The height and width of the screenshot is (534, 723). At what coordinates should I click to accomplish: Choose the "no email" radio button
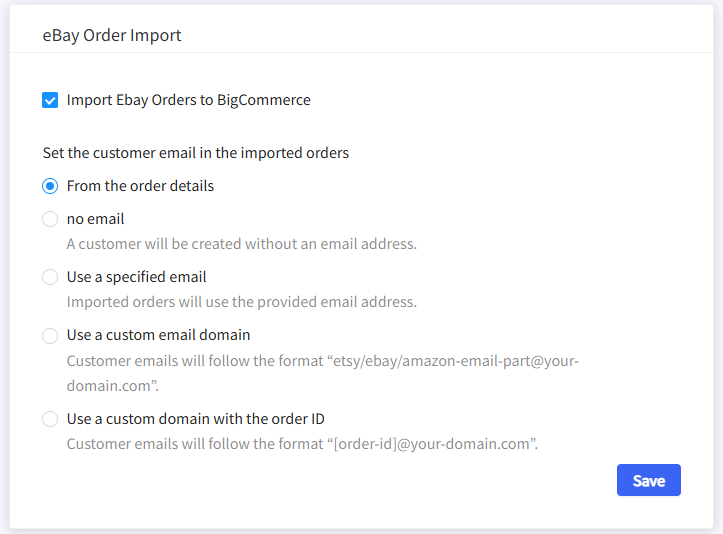pyautogui.click(x=50, y=219)
